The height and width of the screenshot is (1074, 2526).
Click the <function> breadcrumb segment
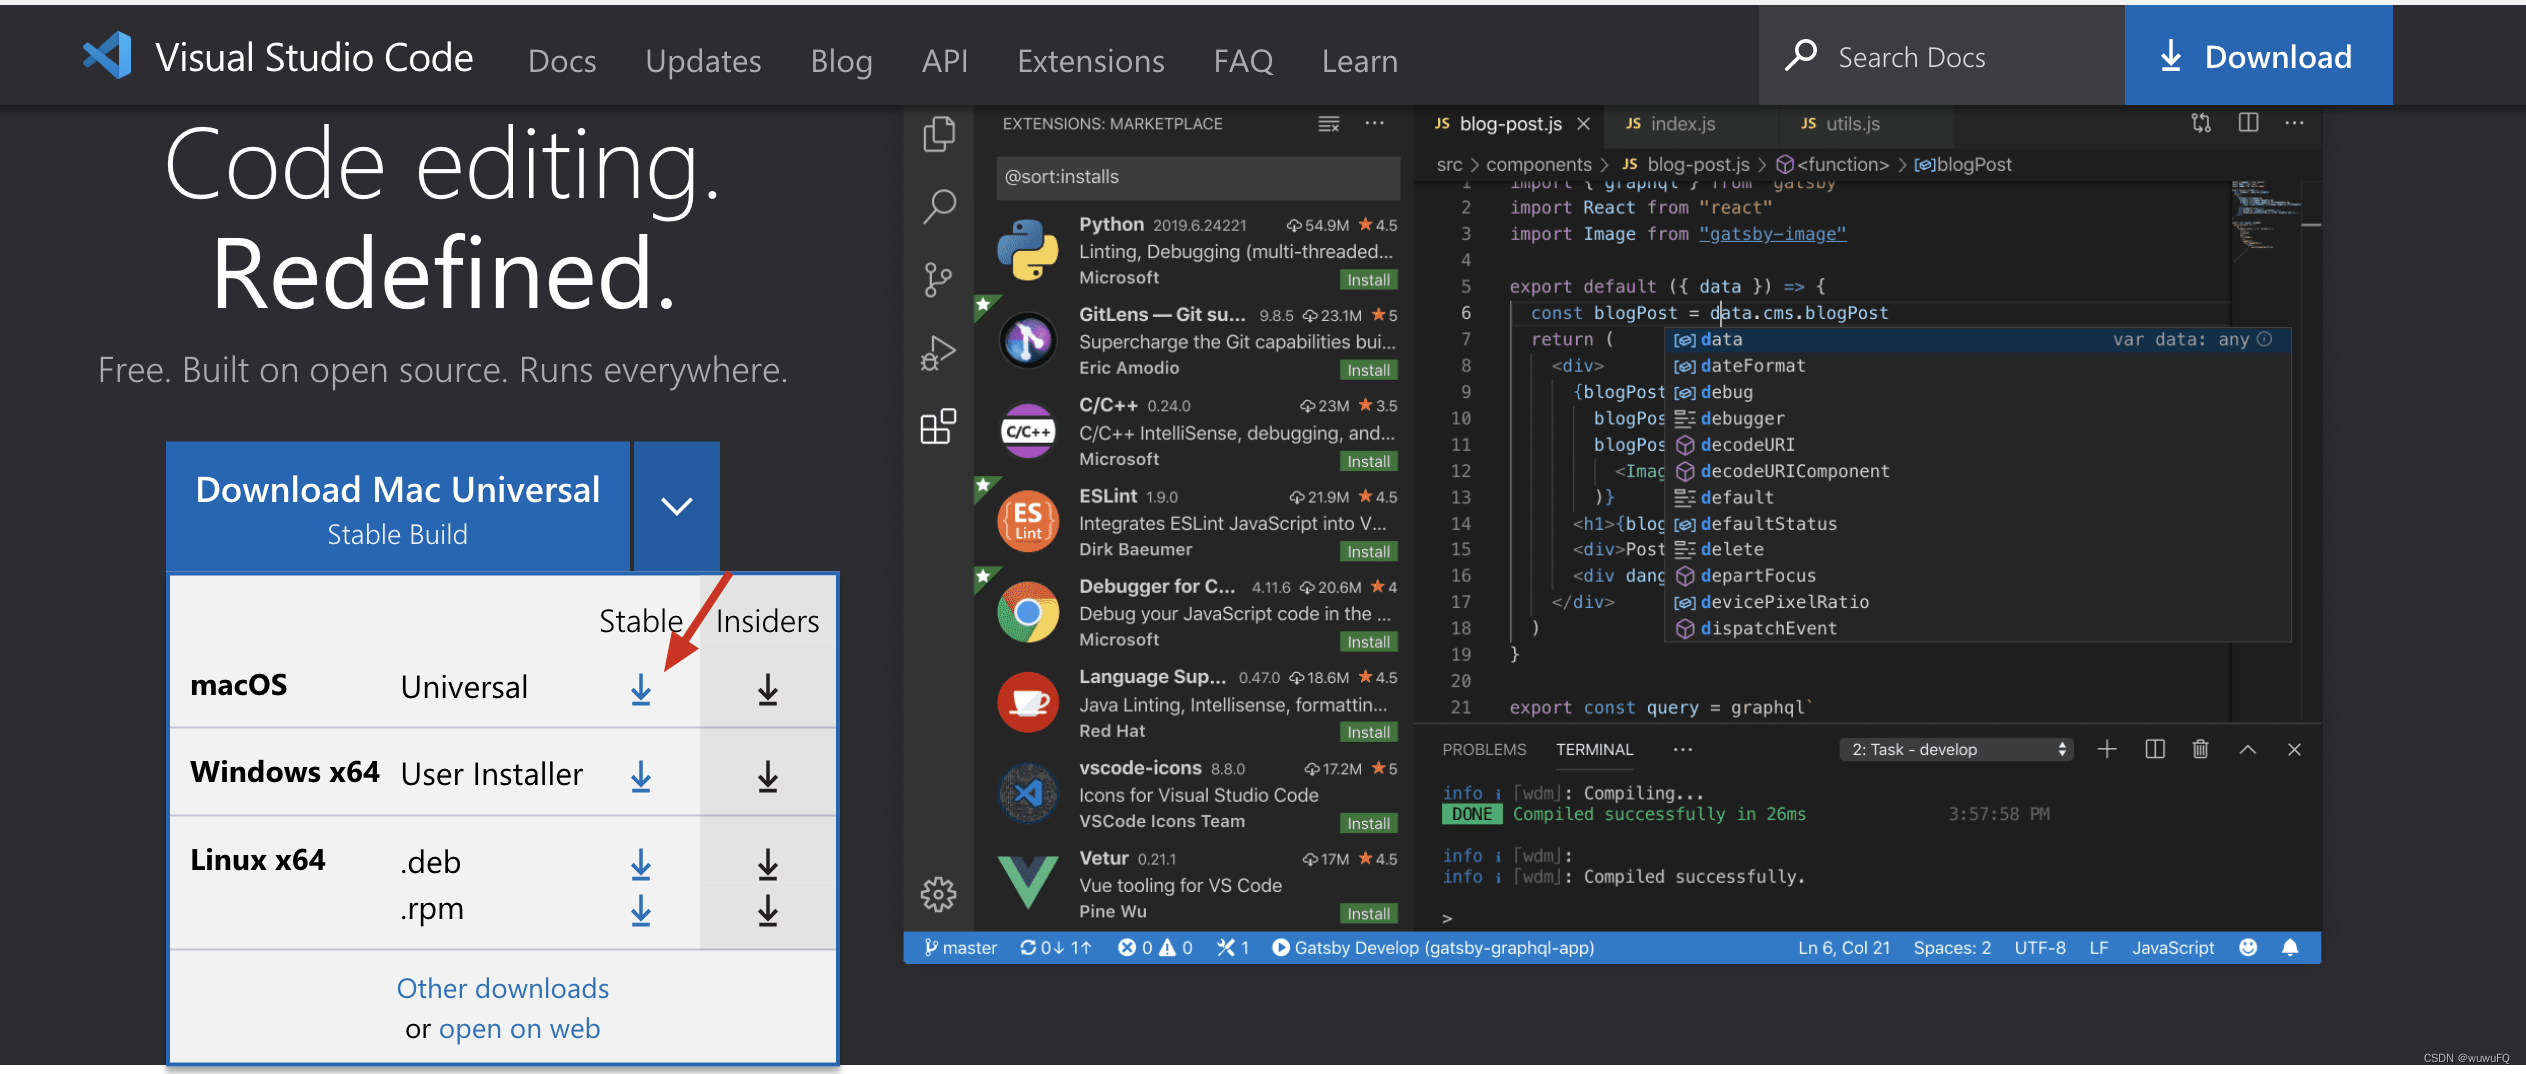click(x=1832, y=164)
